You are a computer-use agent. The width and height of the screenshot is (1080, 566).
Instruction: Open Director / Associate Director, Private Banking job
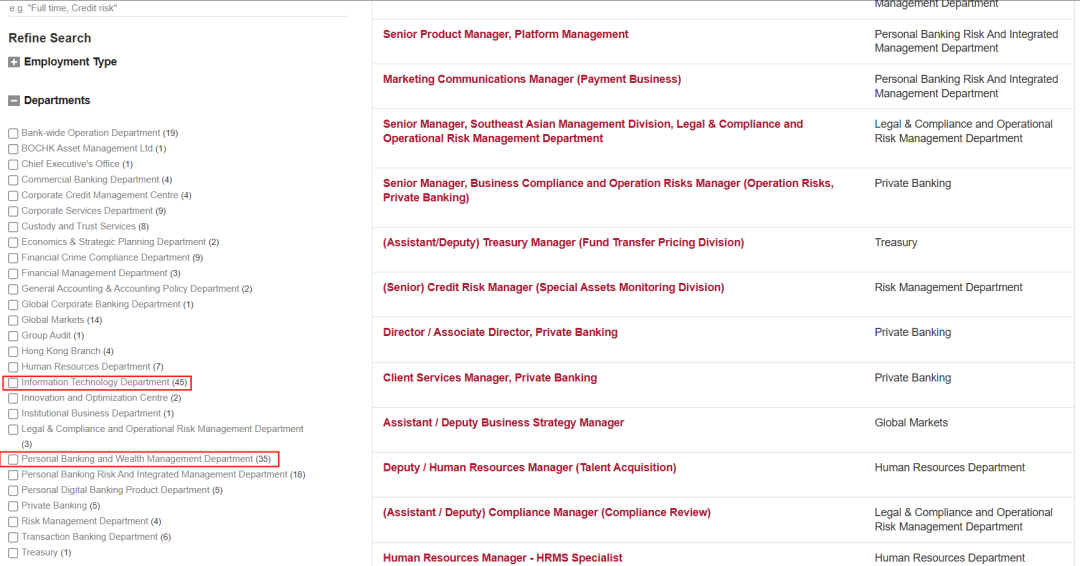point(500,332)
